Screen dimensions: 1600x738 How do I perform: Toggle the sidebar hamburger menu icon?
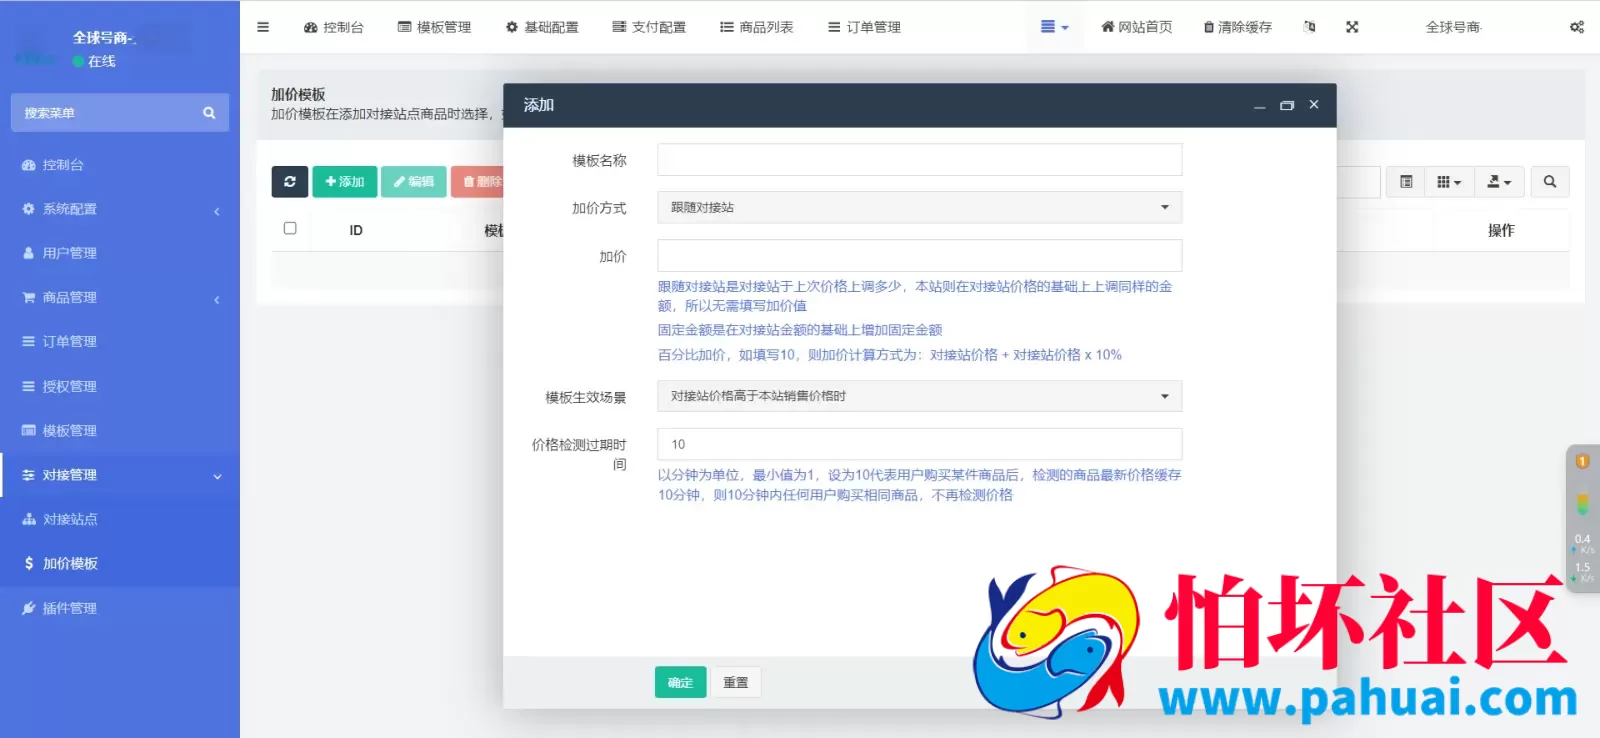[x=263, y=27]
